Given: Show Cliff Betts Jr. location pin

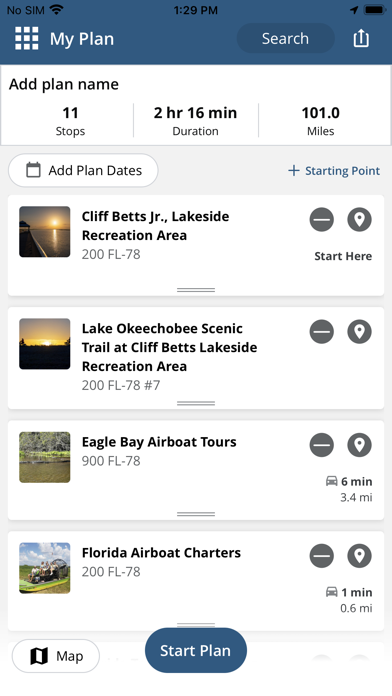Looking at the screenshot, I should pos(359,219).
